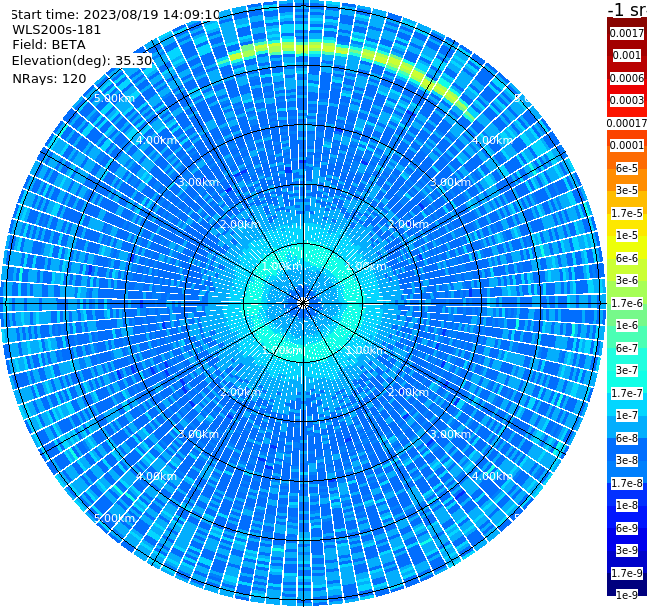Click the 0.0006 colorbar value

click(627, 78)
